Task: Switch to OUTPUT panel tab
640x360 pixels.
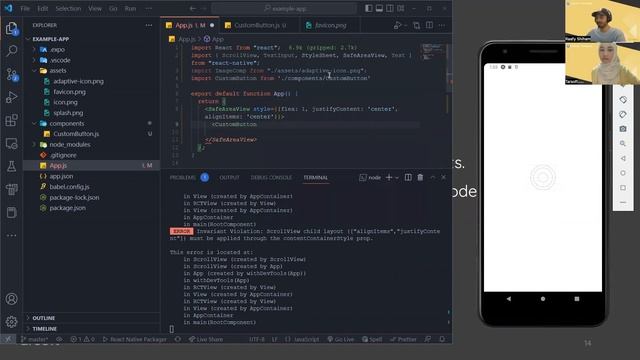Action: pyautogui.click(x=229, y=178)
